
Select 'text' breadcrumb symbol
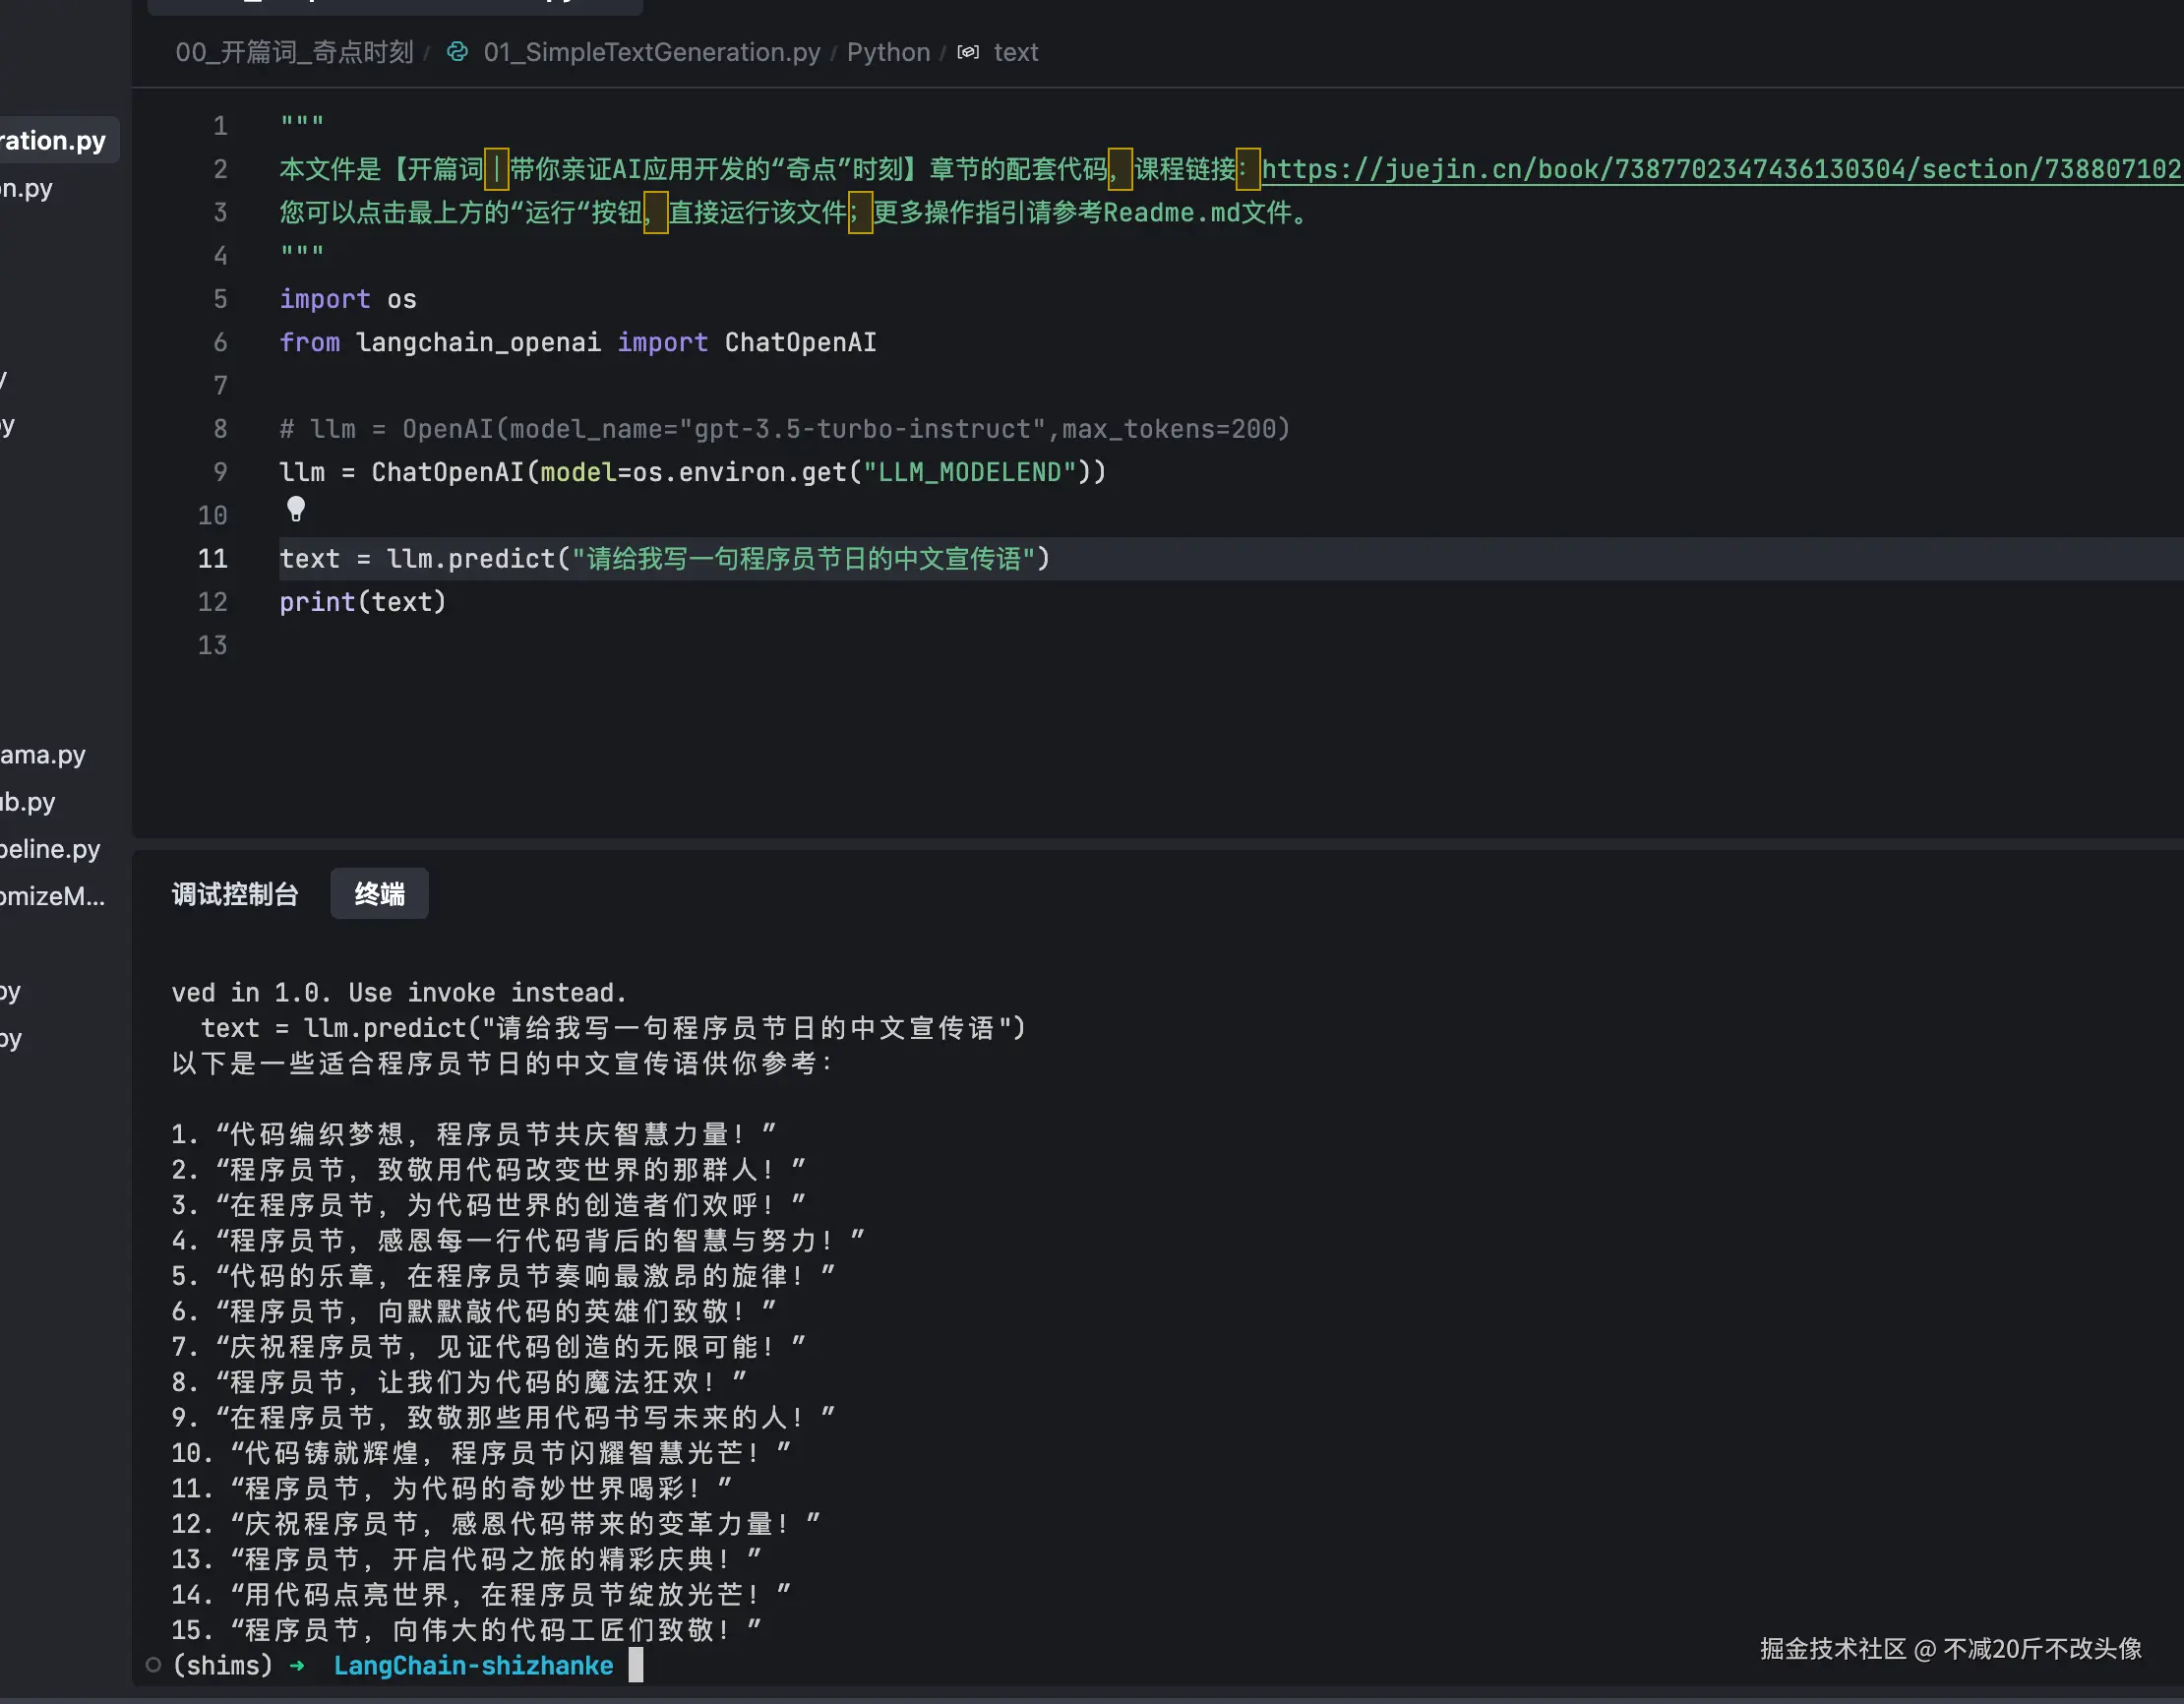(1015, 52)
